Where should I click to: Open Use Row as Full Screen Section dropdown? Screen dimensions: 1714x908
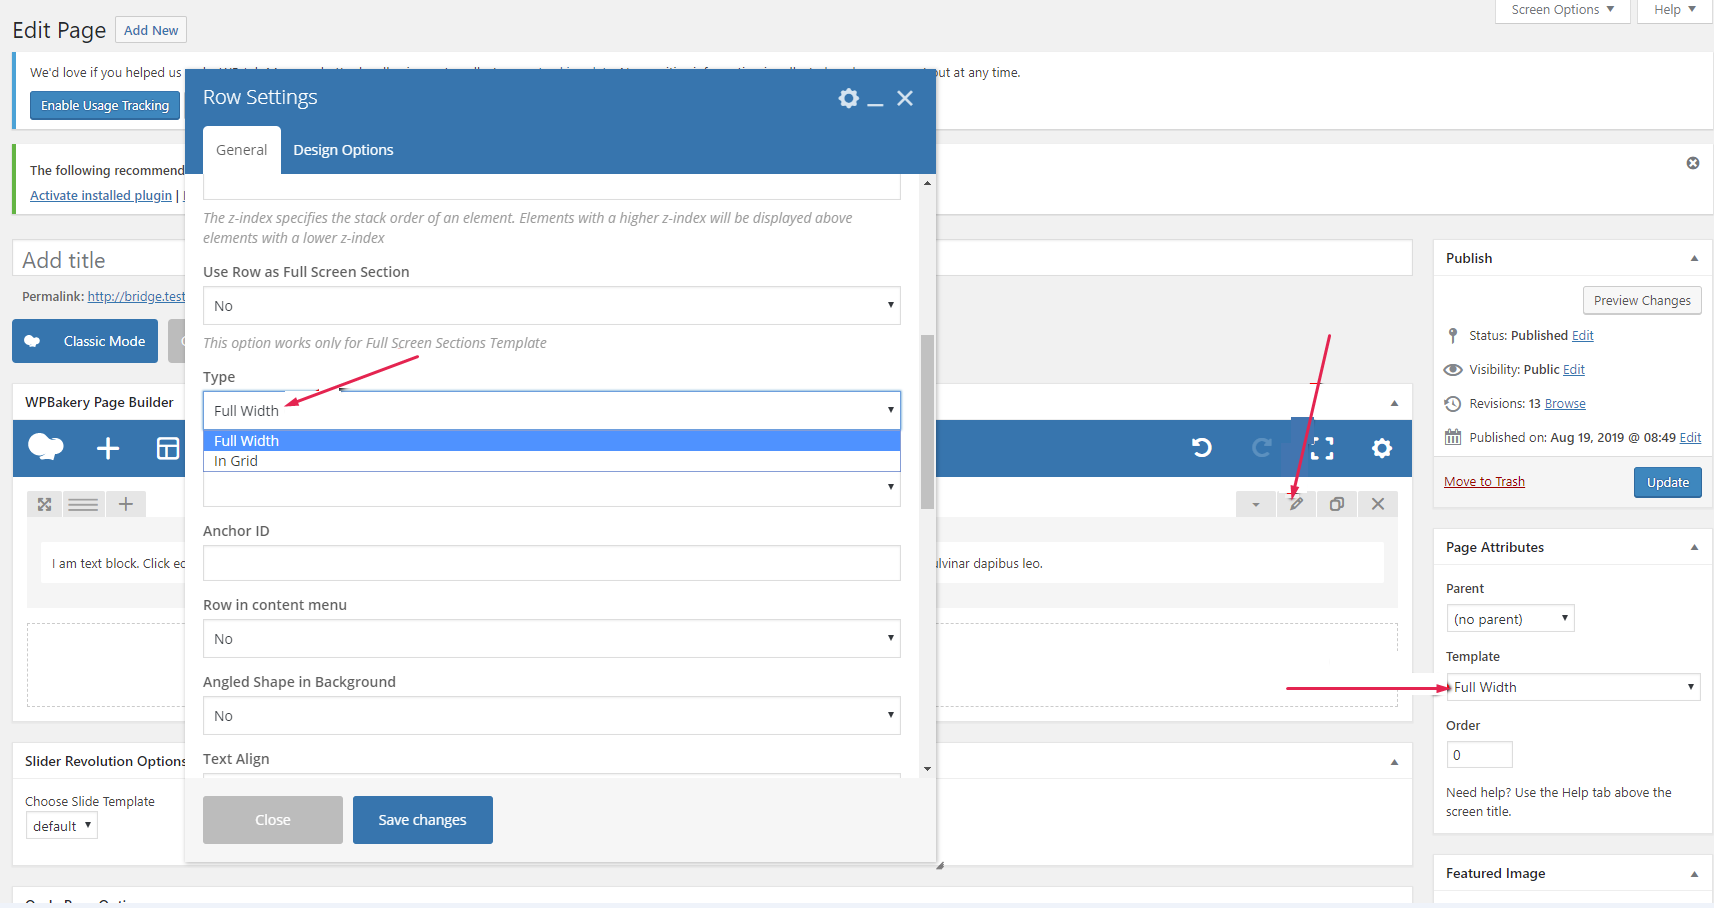pos(551,306)
